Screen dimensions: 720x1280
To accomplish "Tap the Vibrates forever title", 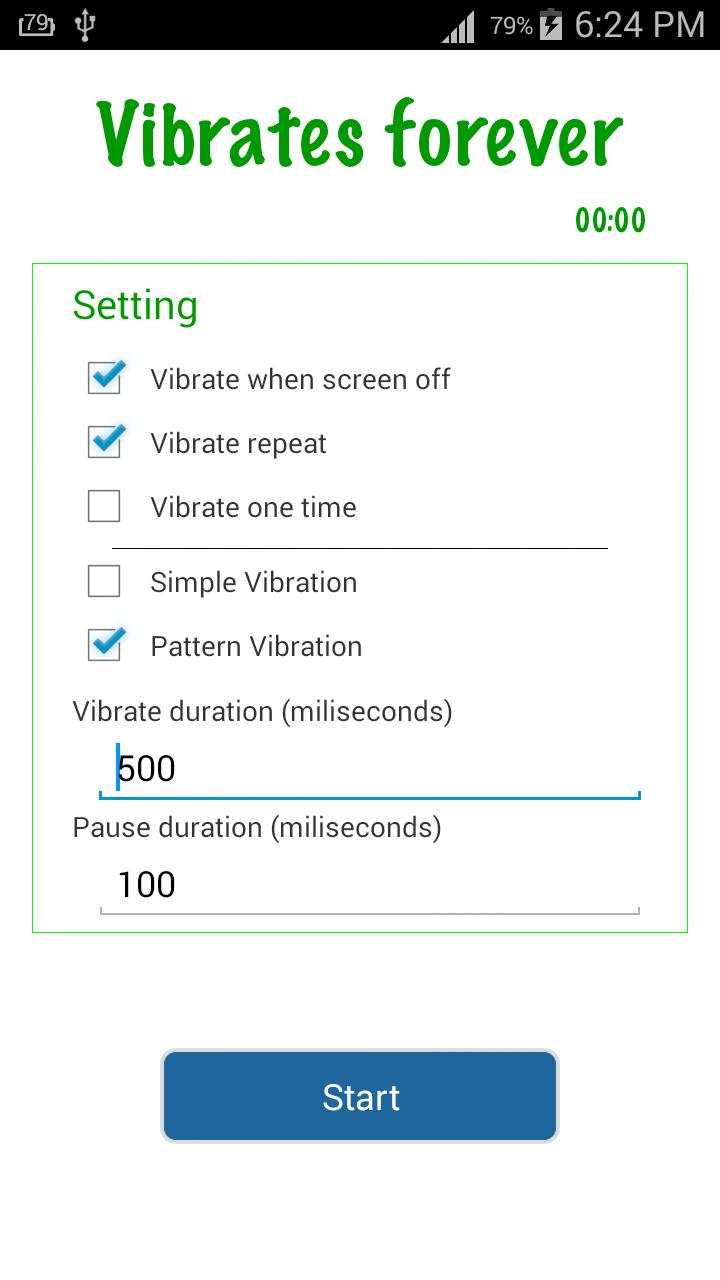I will 360,134.
